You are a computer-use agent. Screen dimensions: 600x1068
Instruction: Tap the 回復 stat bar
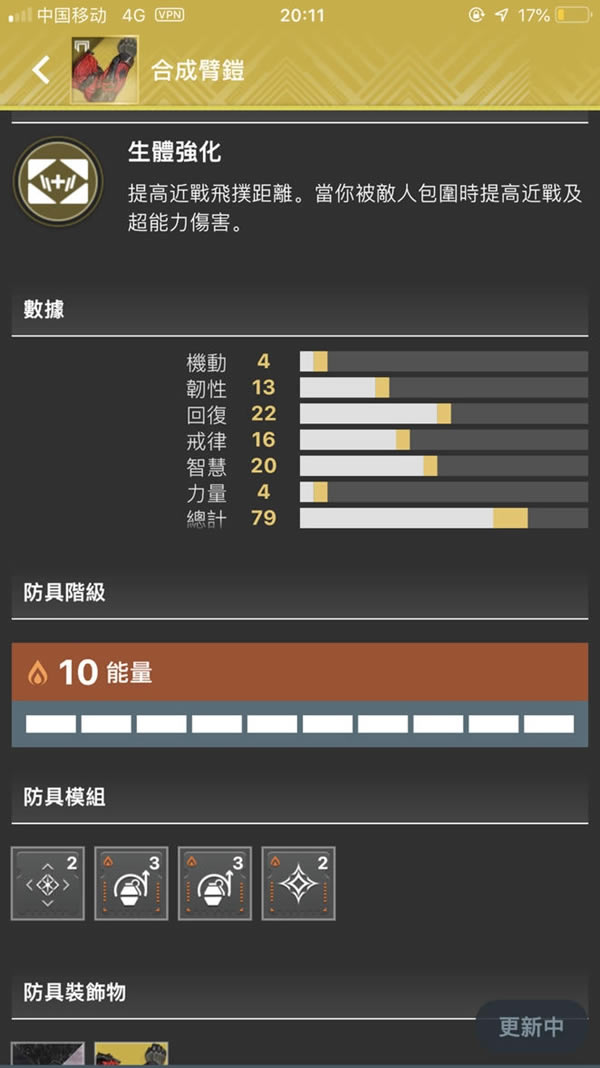click(x=443, y=414)
